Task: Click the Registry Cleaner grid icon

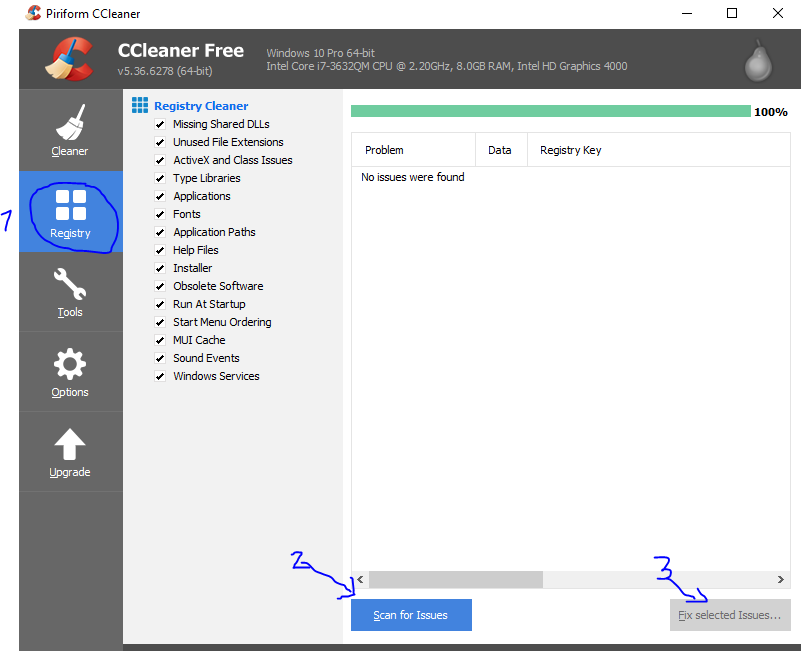Action: [x=139, y=105]
